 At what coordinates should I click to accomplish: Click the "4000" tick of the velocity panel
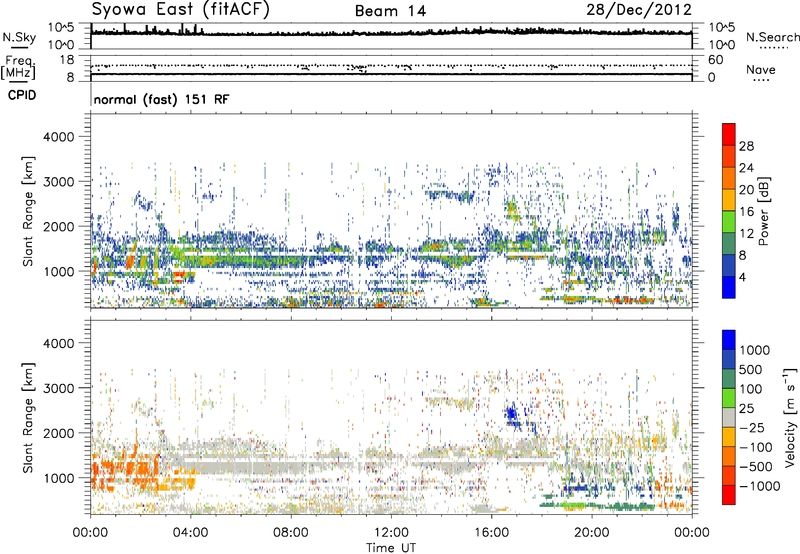click(58, 343)
